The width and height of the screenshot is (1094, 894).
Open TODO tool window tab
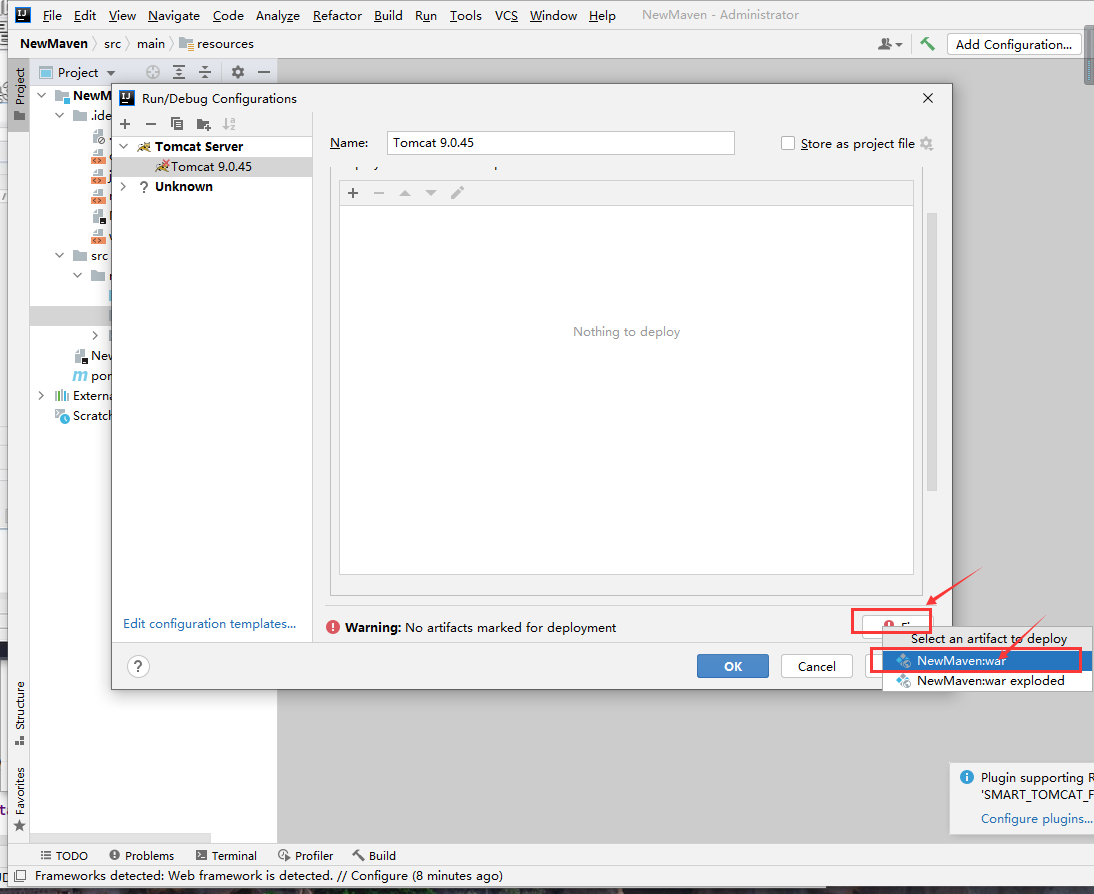[x=64, y=856]
